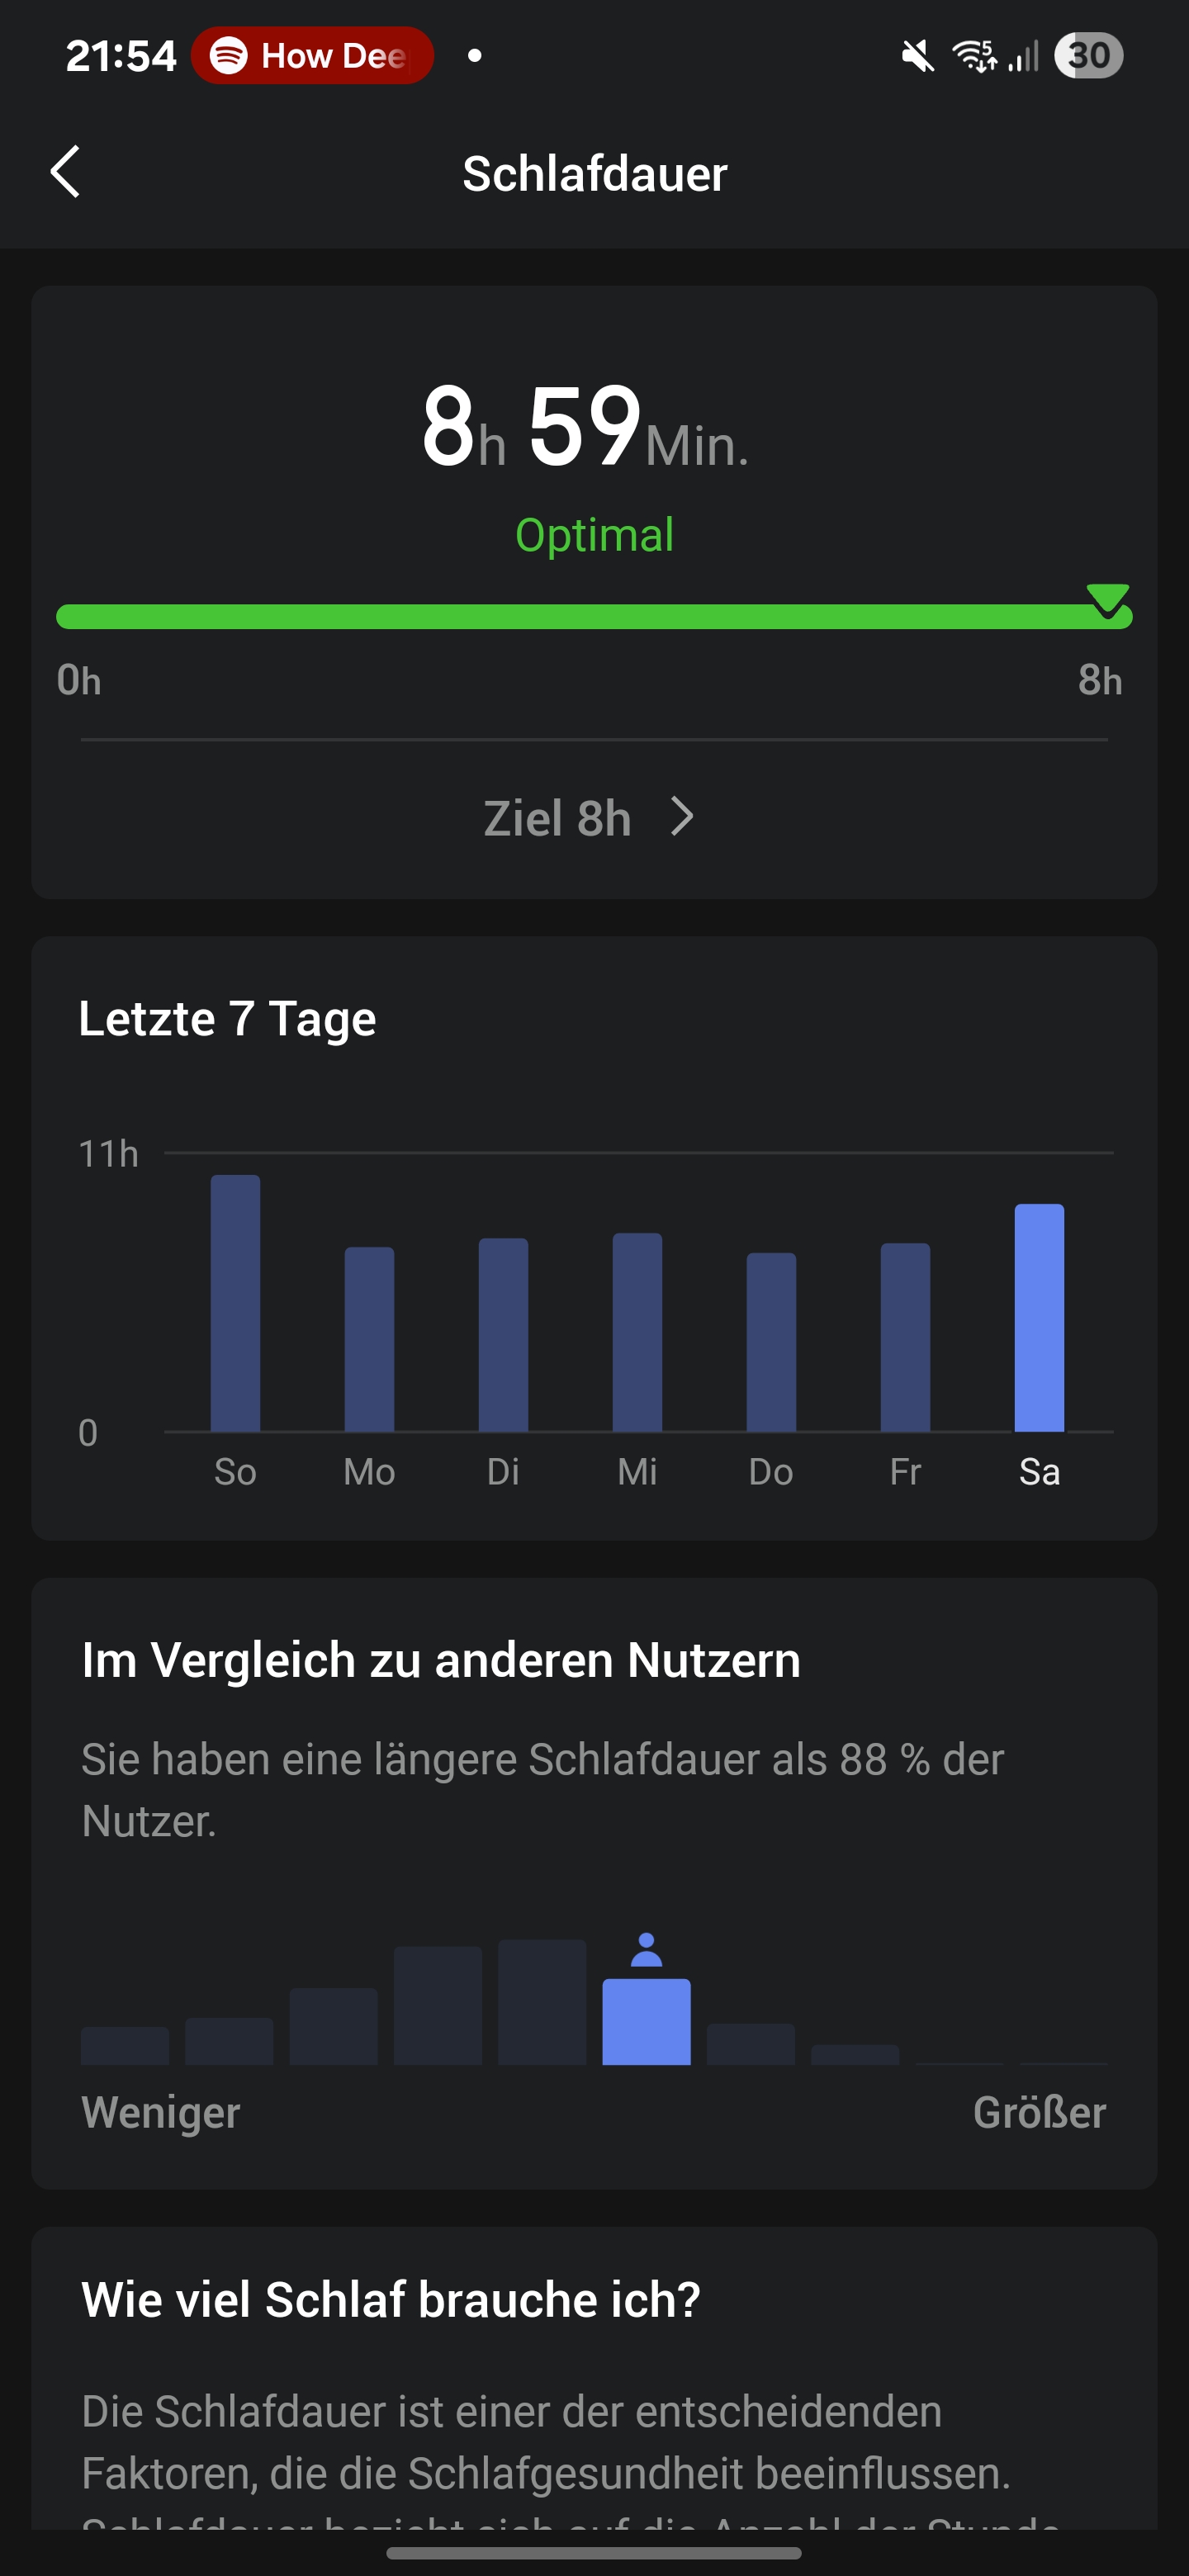Open the Spotify now-playing pill
1189x2576 pixels.
[x=311, y=56]
